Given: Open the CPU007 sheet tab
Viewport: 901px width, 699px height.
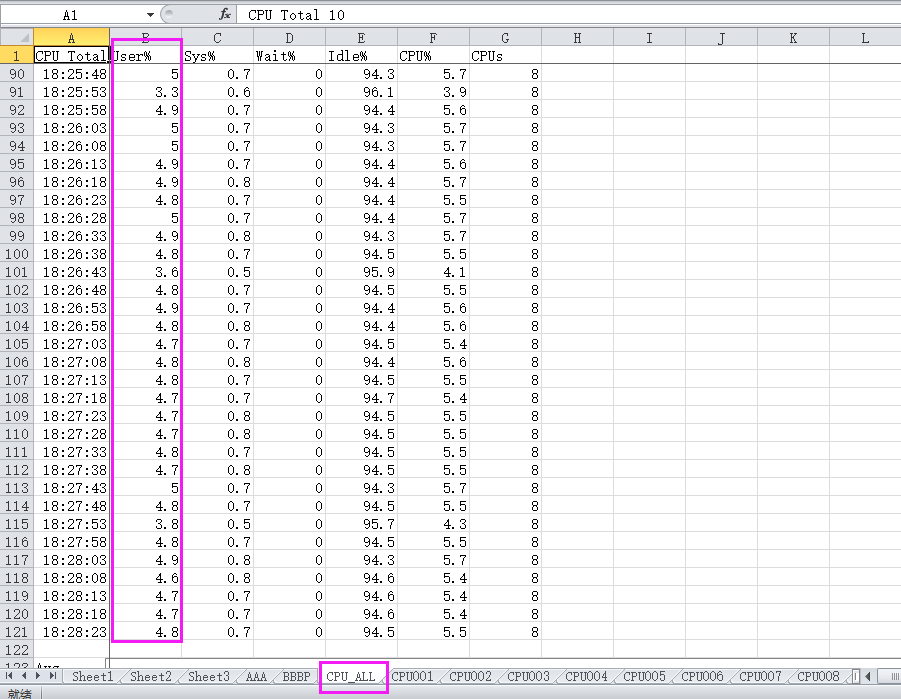Looking at the screenshot, I should (x=760, y=677).
